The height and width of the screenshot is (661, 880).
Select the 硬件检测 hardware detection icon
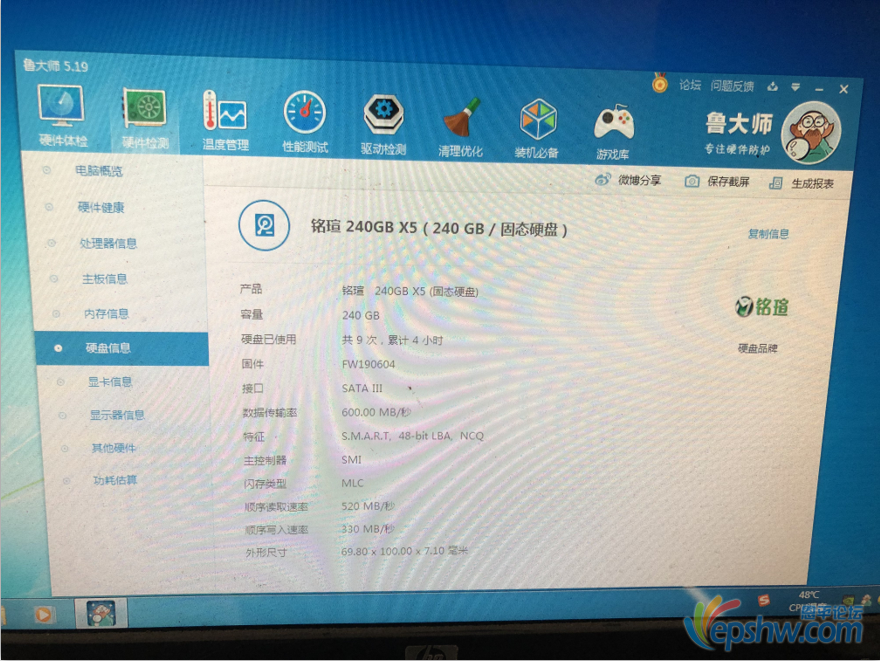[x=144, y=119]
